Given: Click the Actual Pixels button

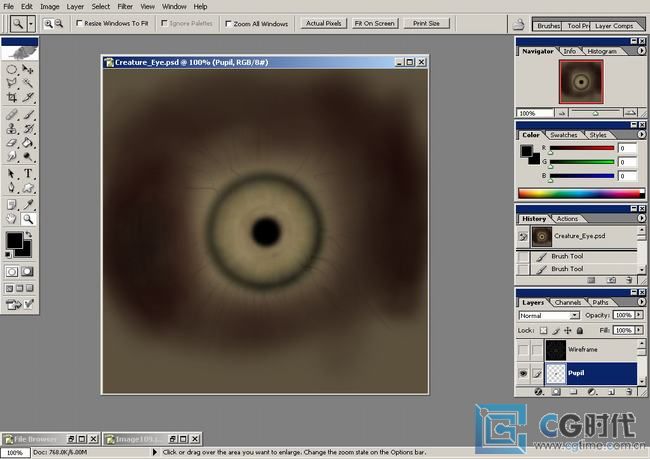Looking at the screenshot, I should pyautogui.click(x=323, y=24).
